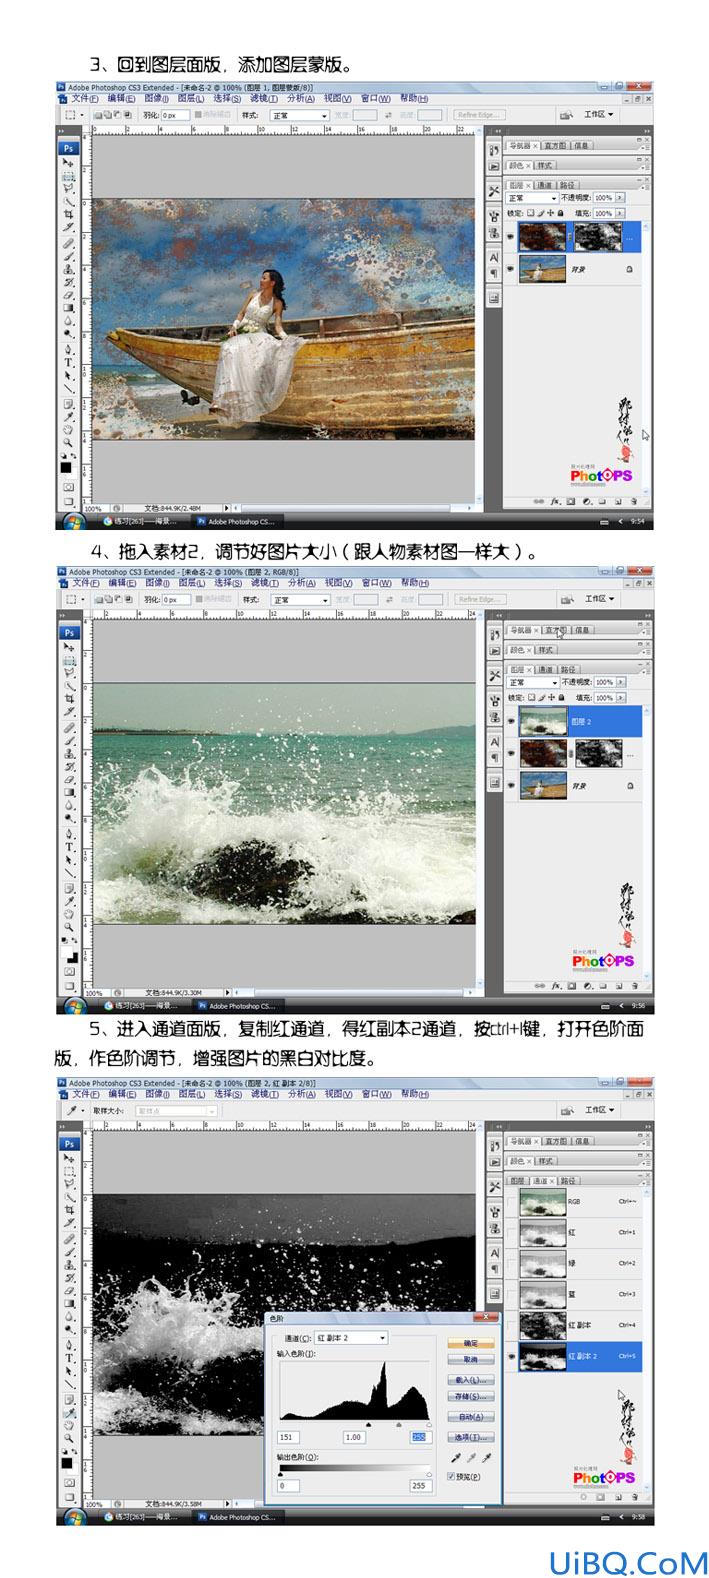Toggle the 预览(P) checkbox in Levels dialog

tap(451, 1475)
